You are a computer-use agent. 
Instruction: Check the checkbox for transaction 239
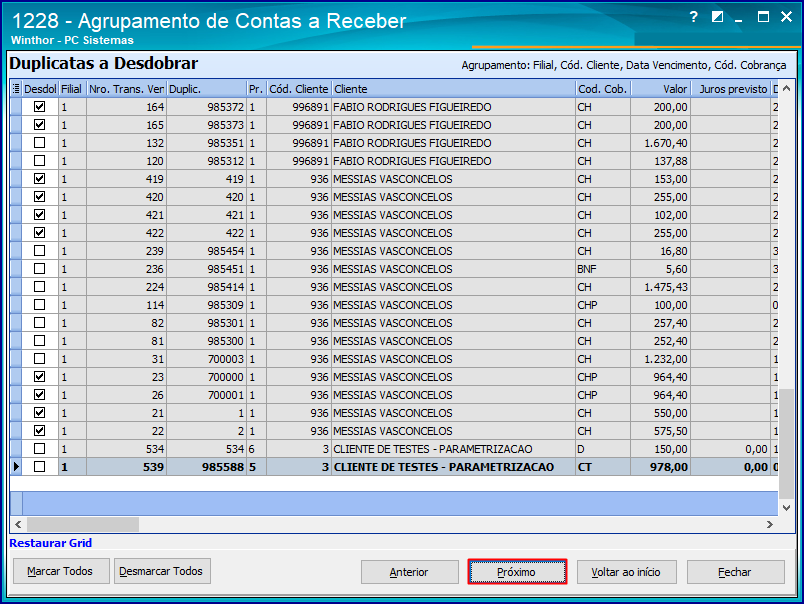[39, 251]
